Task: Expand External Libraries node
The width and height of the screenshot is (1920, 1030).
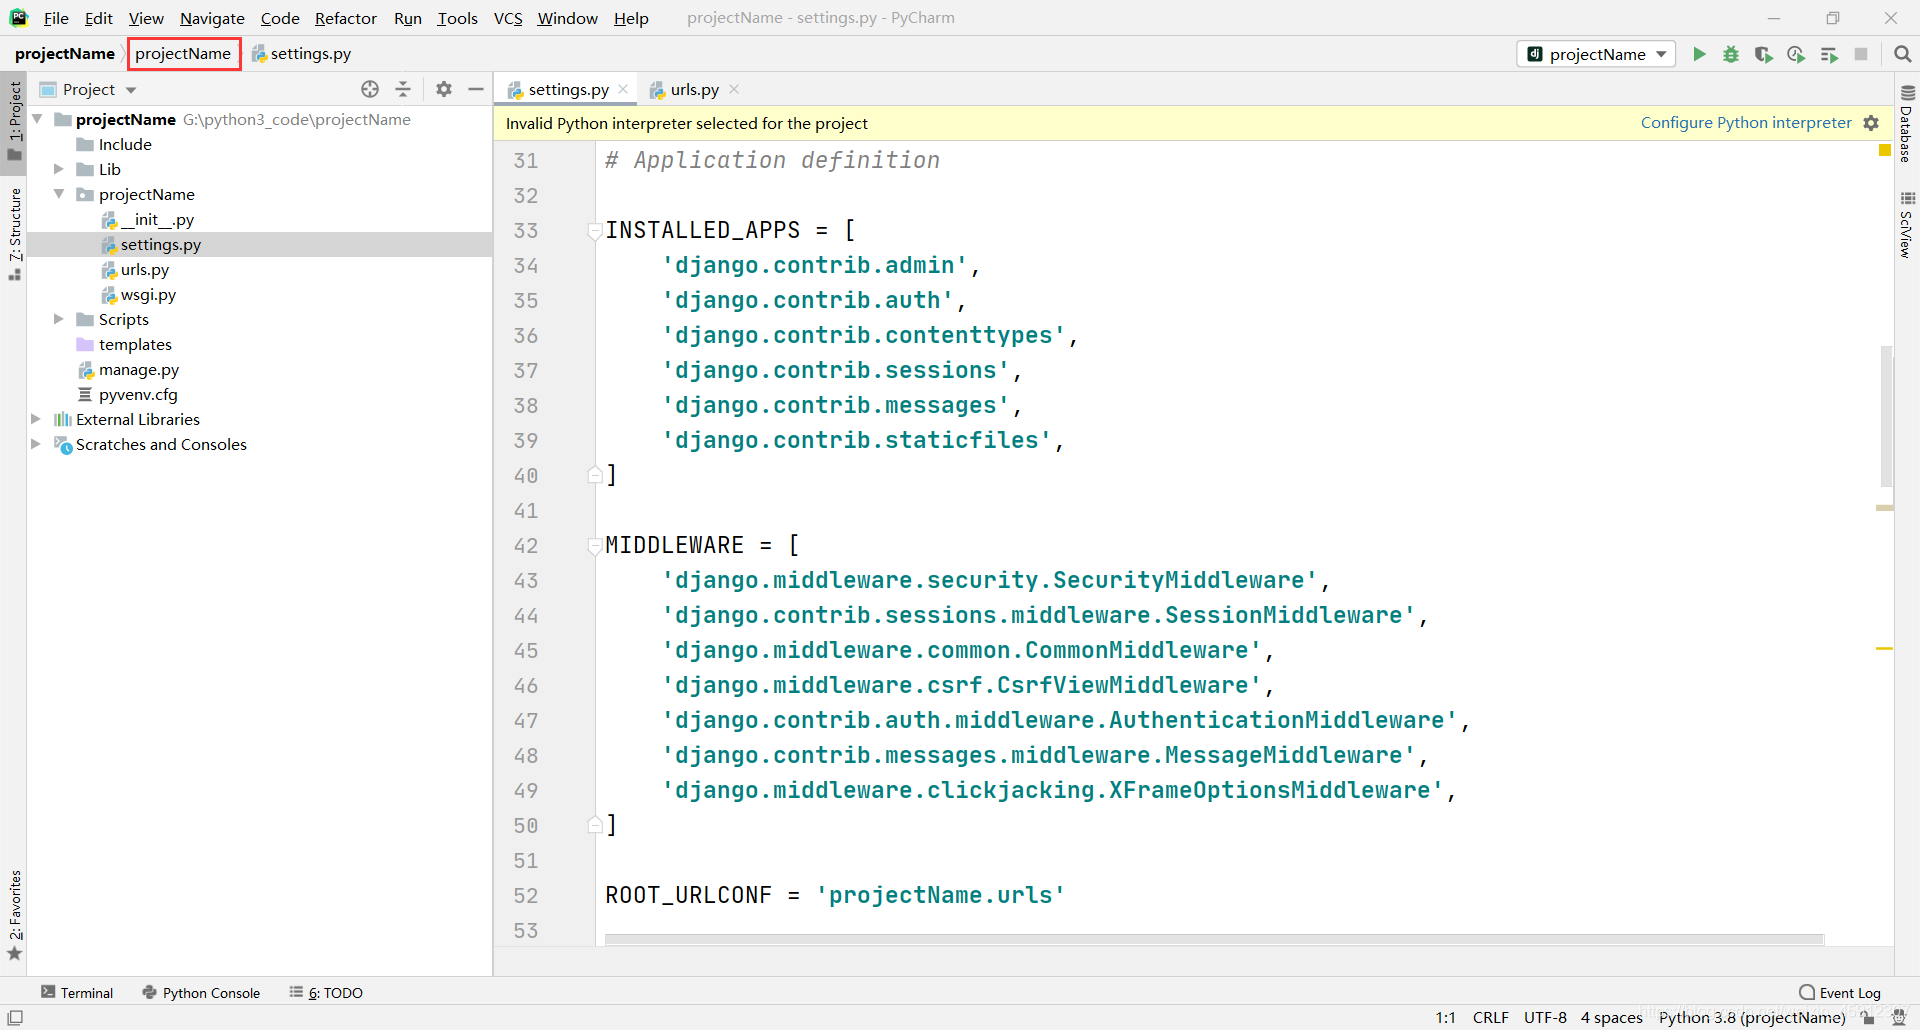Action: click(36, 419)
